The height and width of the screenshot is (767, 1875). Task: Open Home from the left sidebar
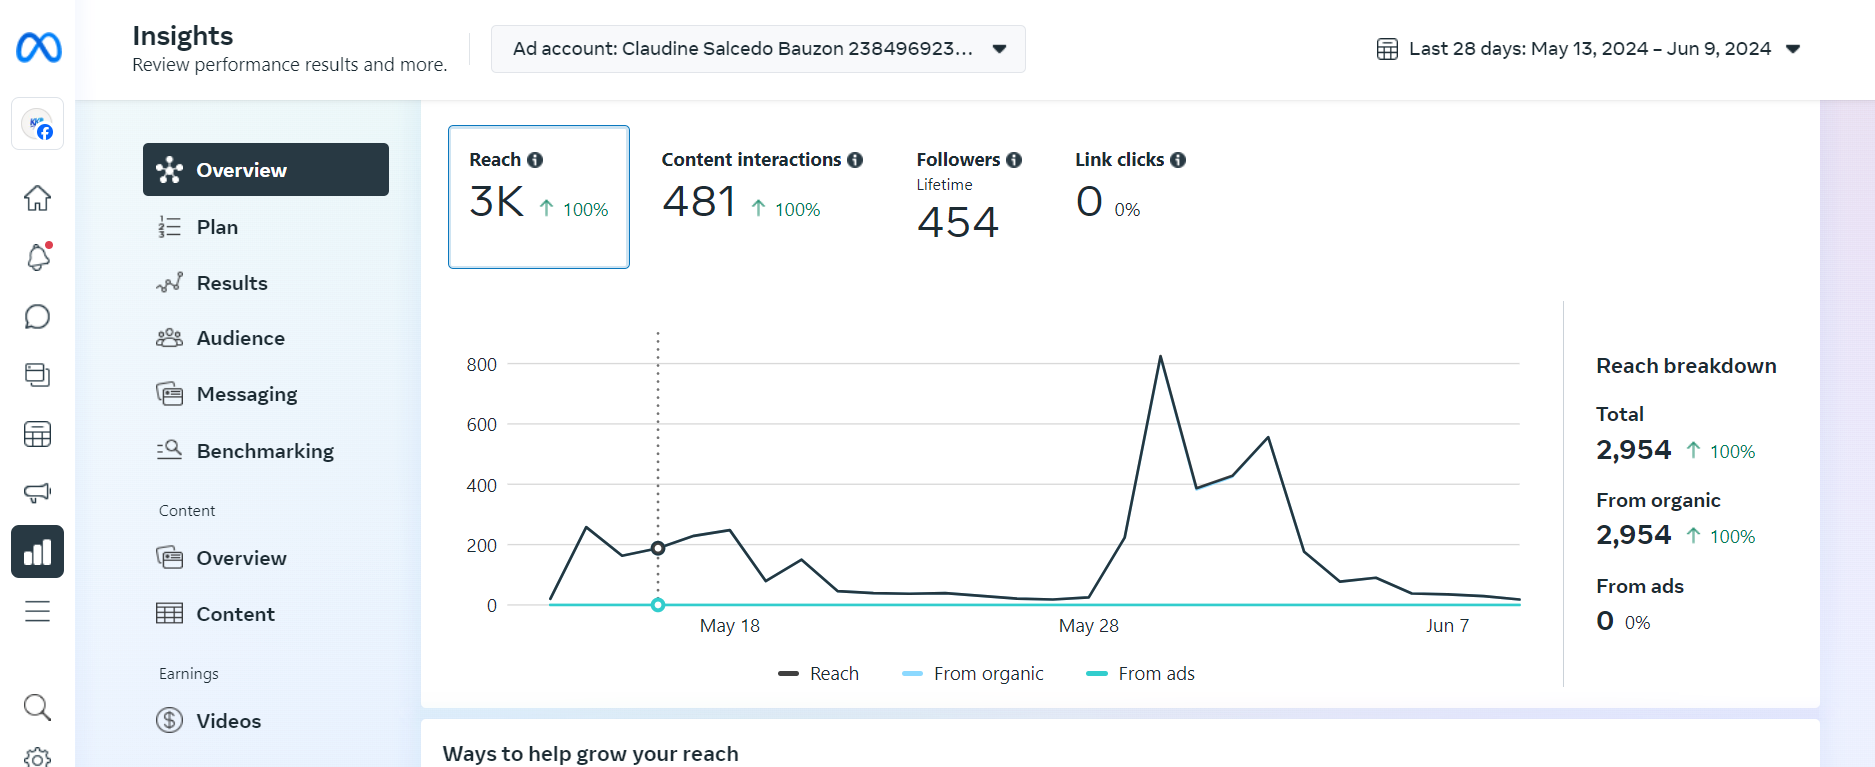coord(38,198)
